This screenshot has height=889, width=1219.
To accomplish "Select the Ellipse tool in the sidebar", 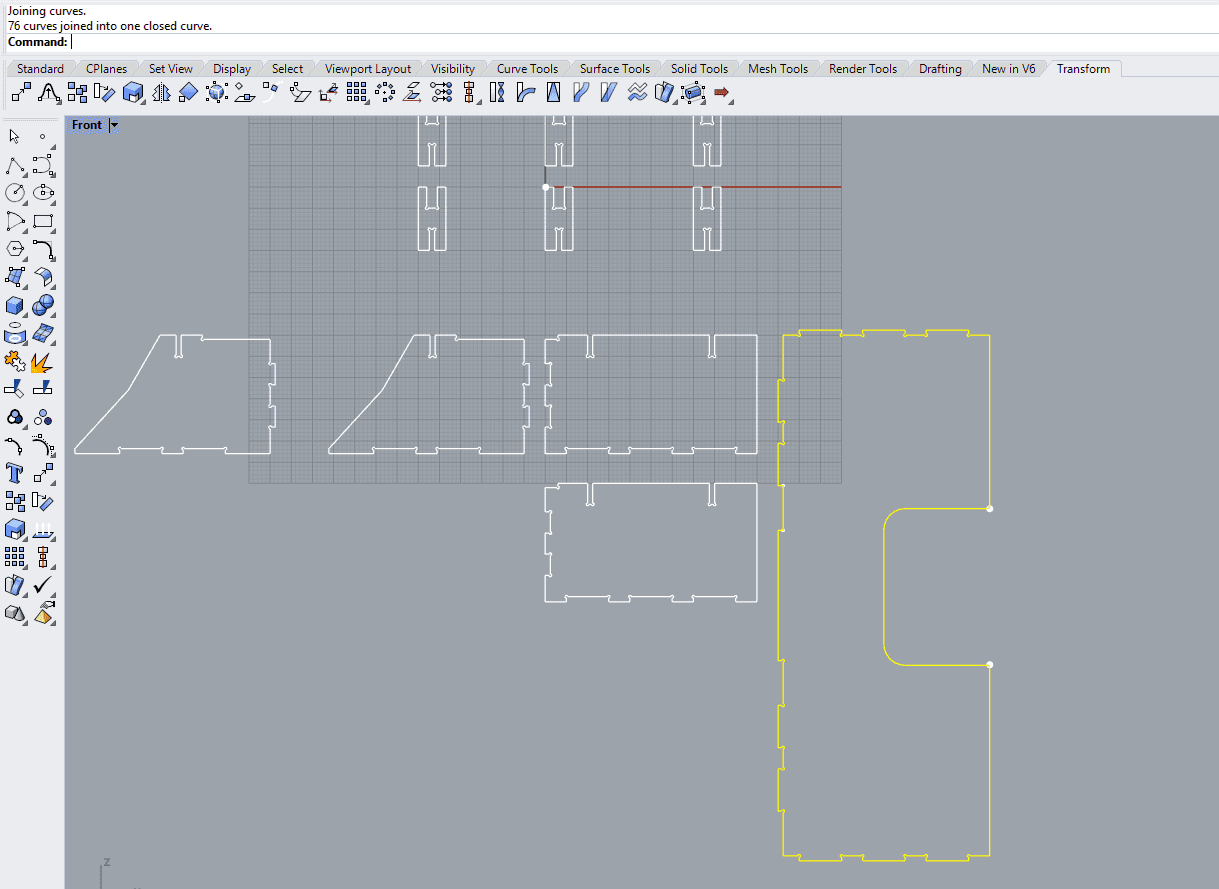I will (x=43, y=193).
